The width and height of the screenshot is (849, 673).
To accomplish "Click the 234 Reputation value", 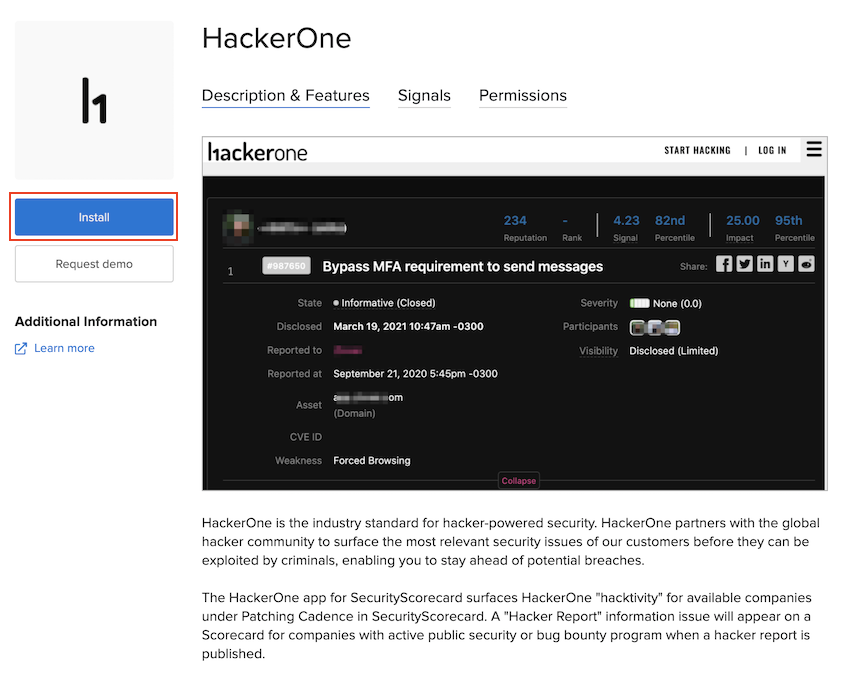I will point(515,220).
